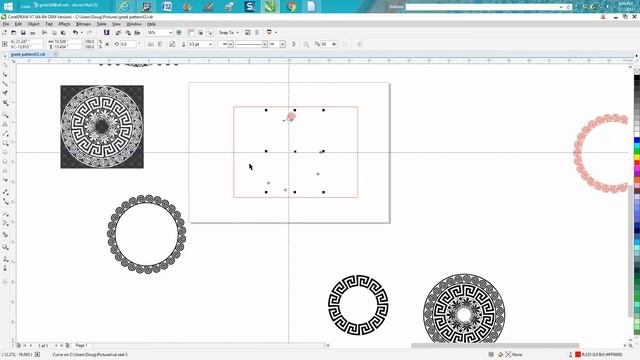Open the outline width dropdown
Screen dimensions: 640x360
coord(210,44)
